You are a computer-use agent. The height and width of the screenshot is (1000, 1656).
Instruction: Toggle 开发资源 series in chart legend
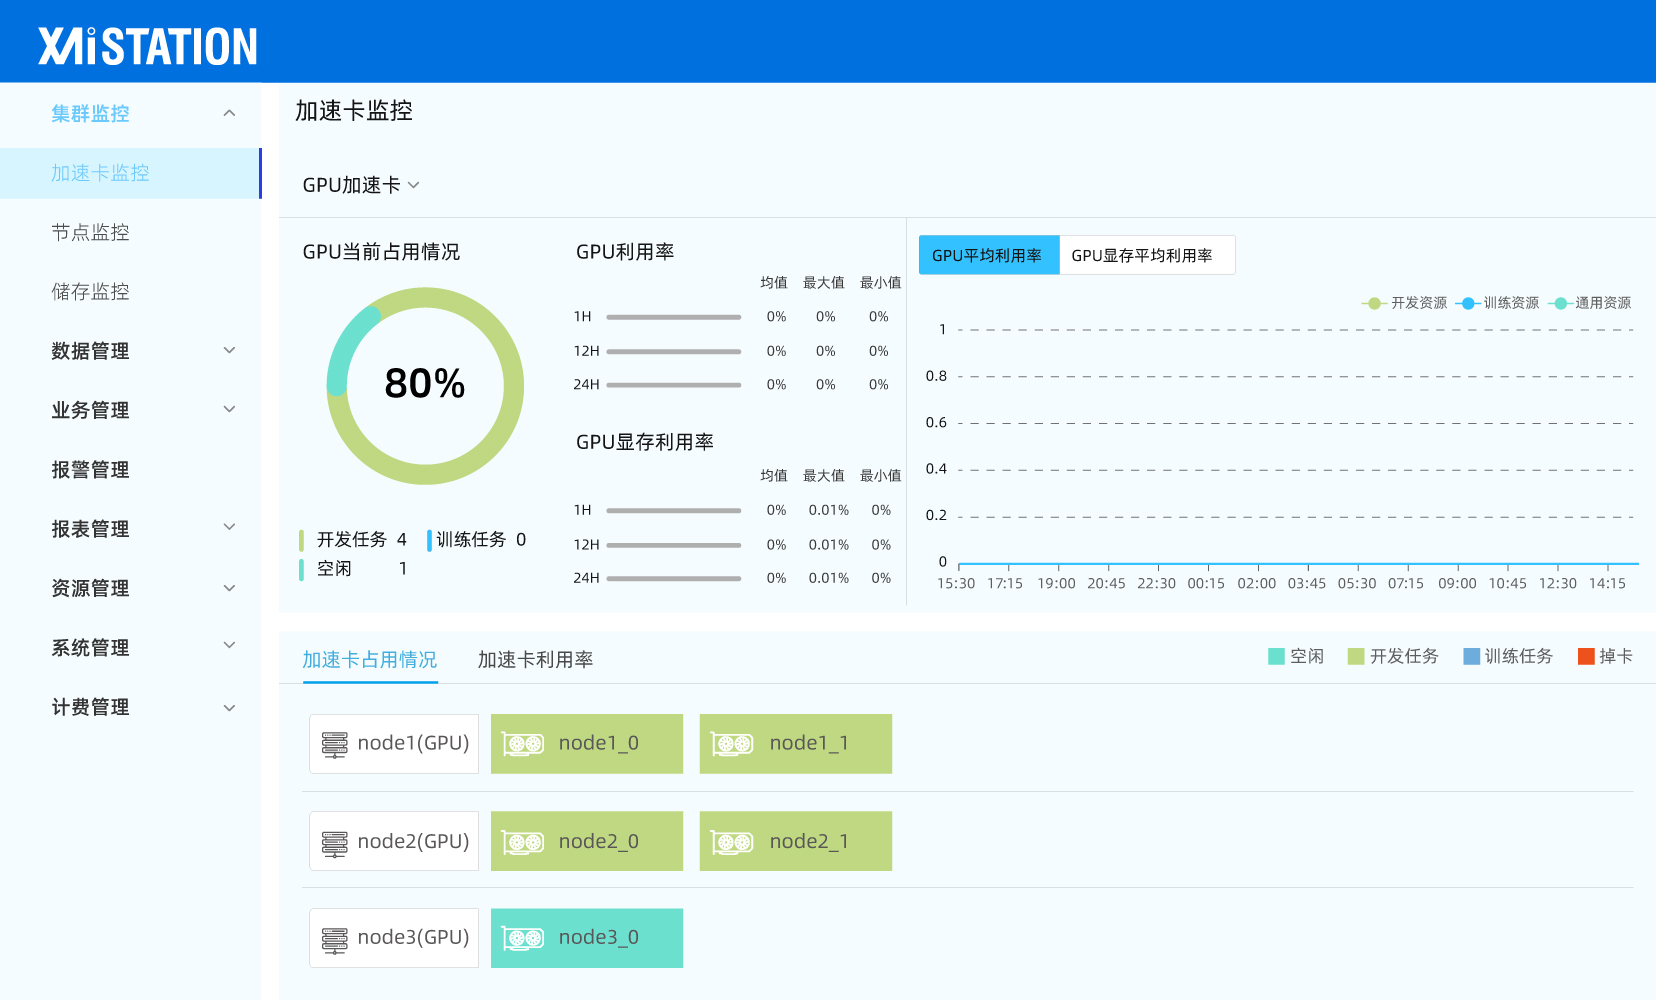pos(1405,303)
